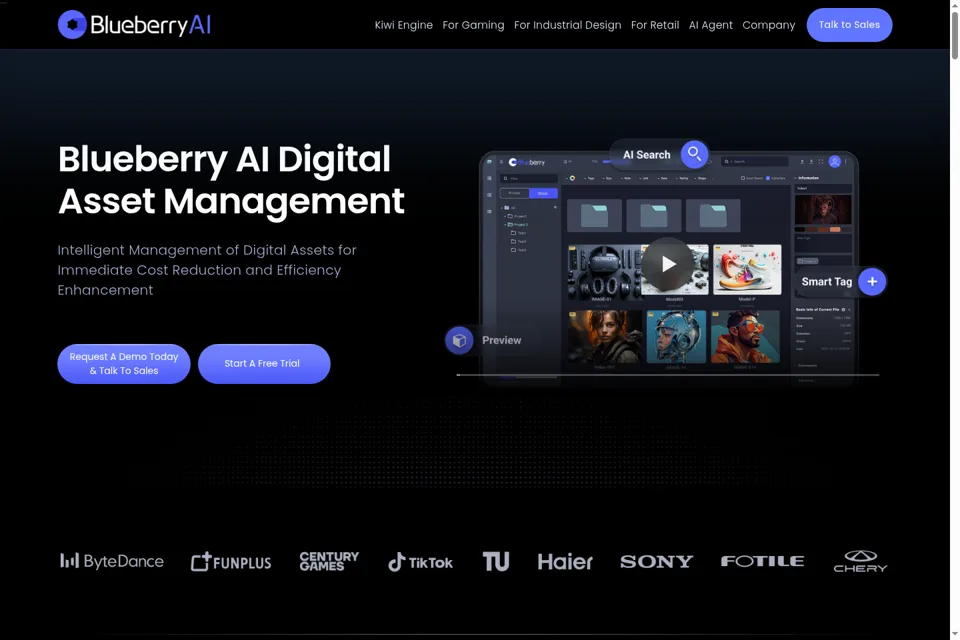Open the Company menu
The height and width of the screenshot is (640, 960).
769,25
